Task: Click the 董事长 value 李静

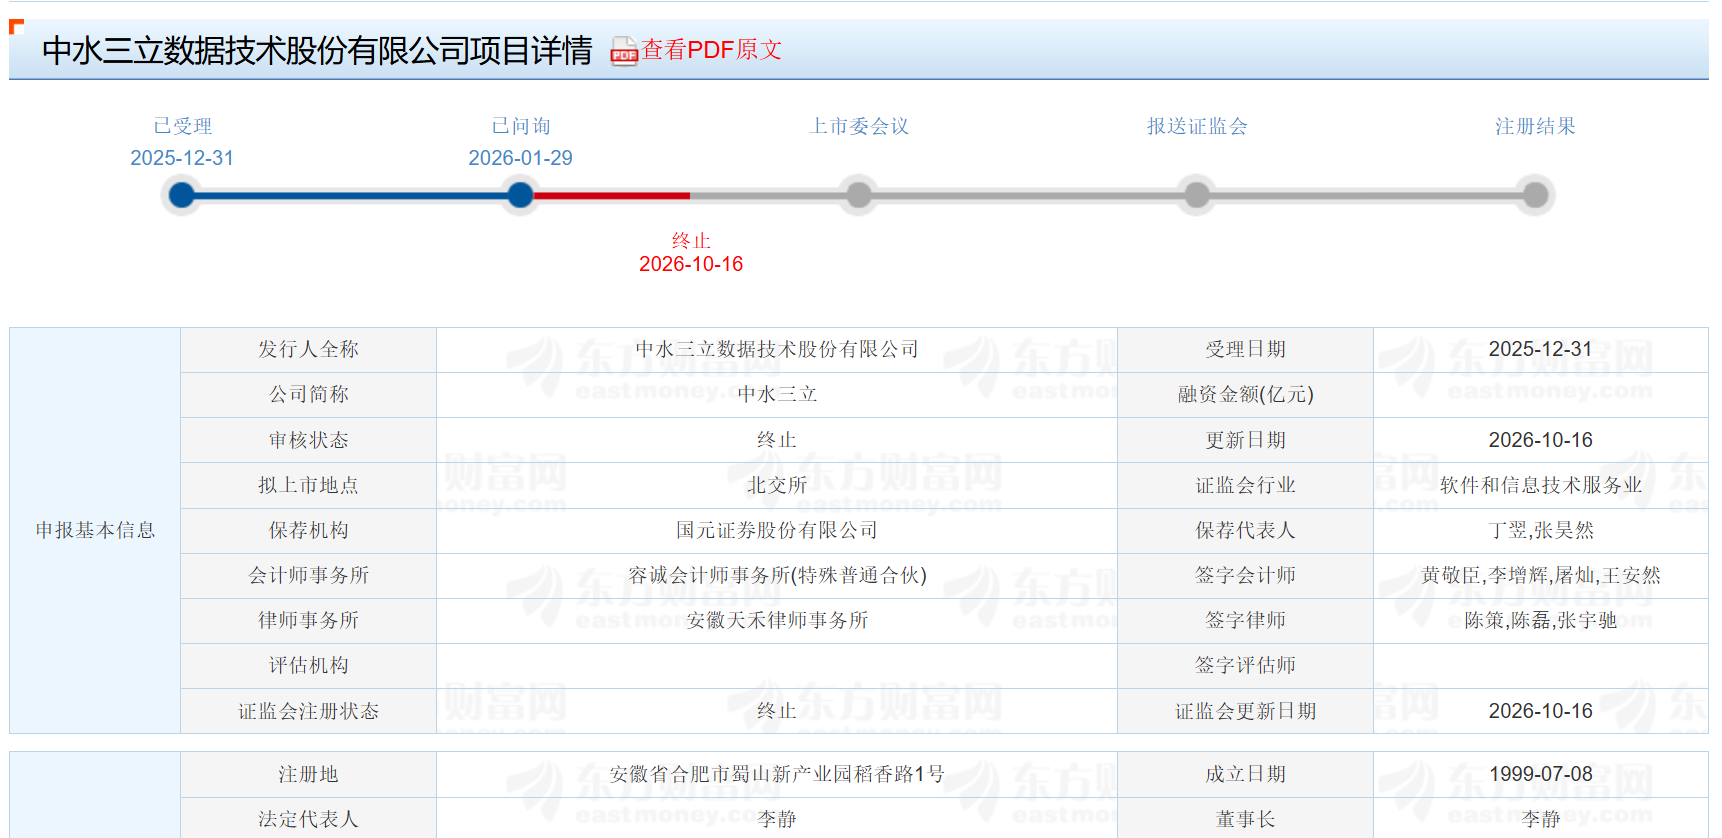Action: (1540, 819)
